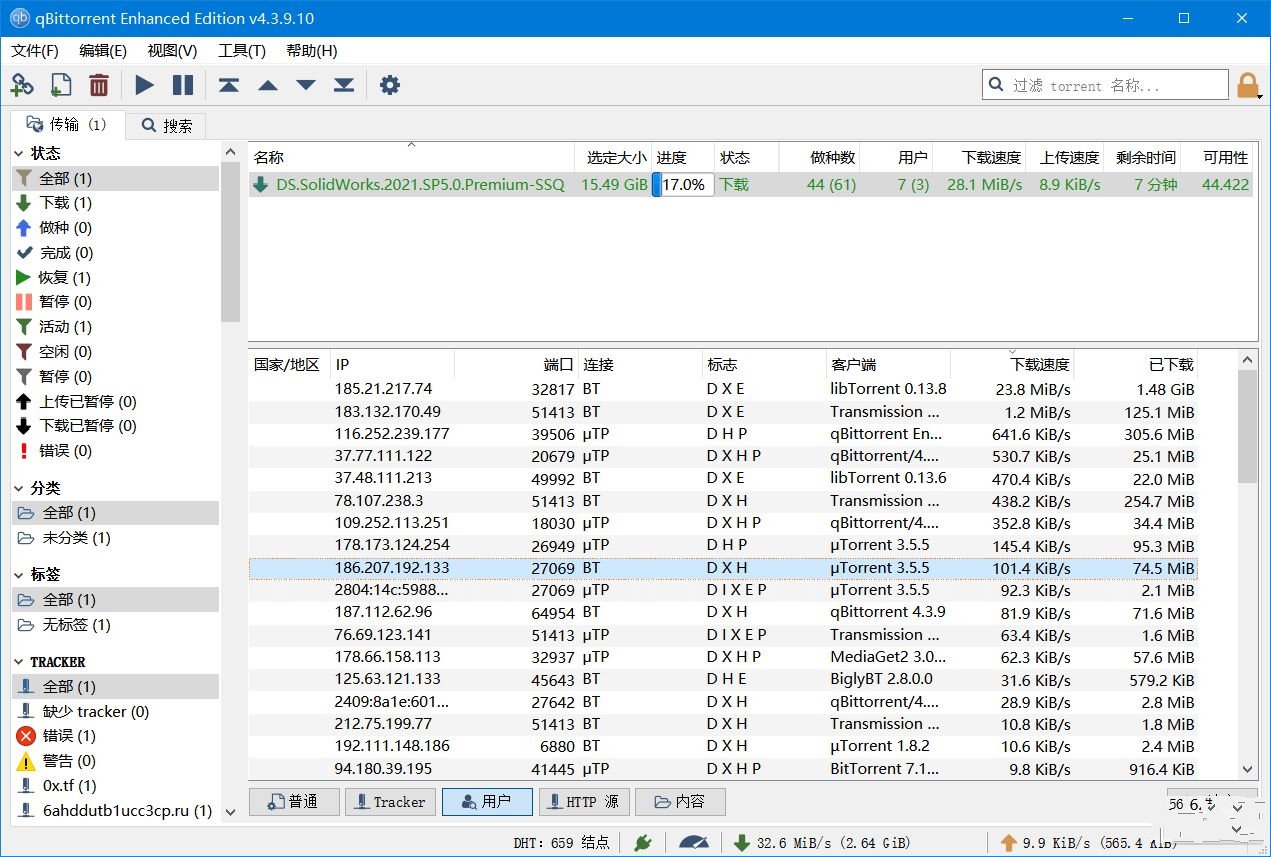This screenshot has width=1271, height=857.
Task: Open the HTTP 源 tab
Action: point(585,802)
